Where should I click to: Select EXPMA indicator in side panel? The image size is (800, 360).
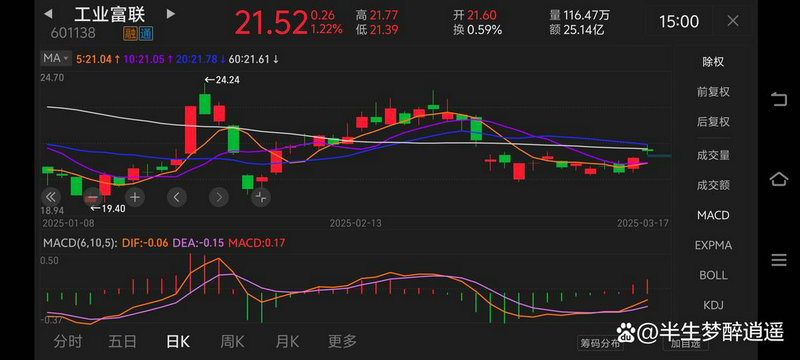(x=713, y=245)
